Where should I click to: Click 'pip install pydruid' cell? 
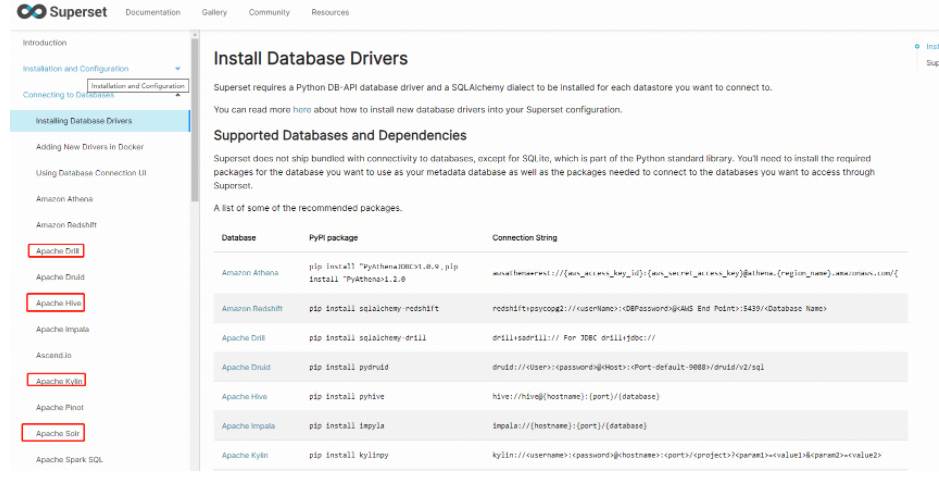tap(349, 367)
